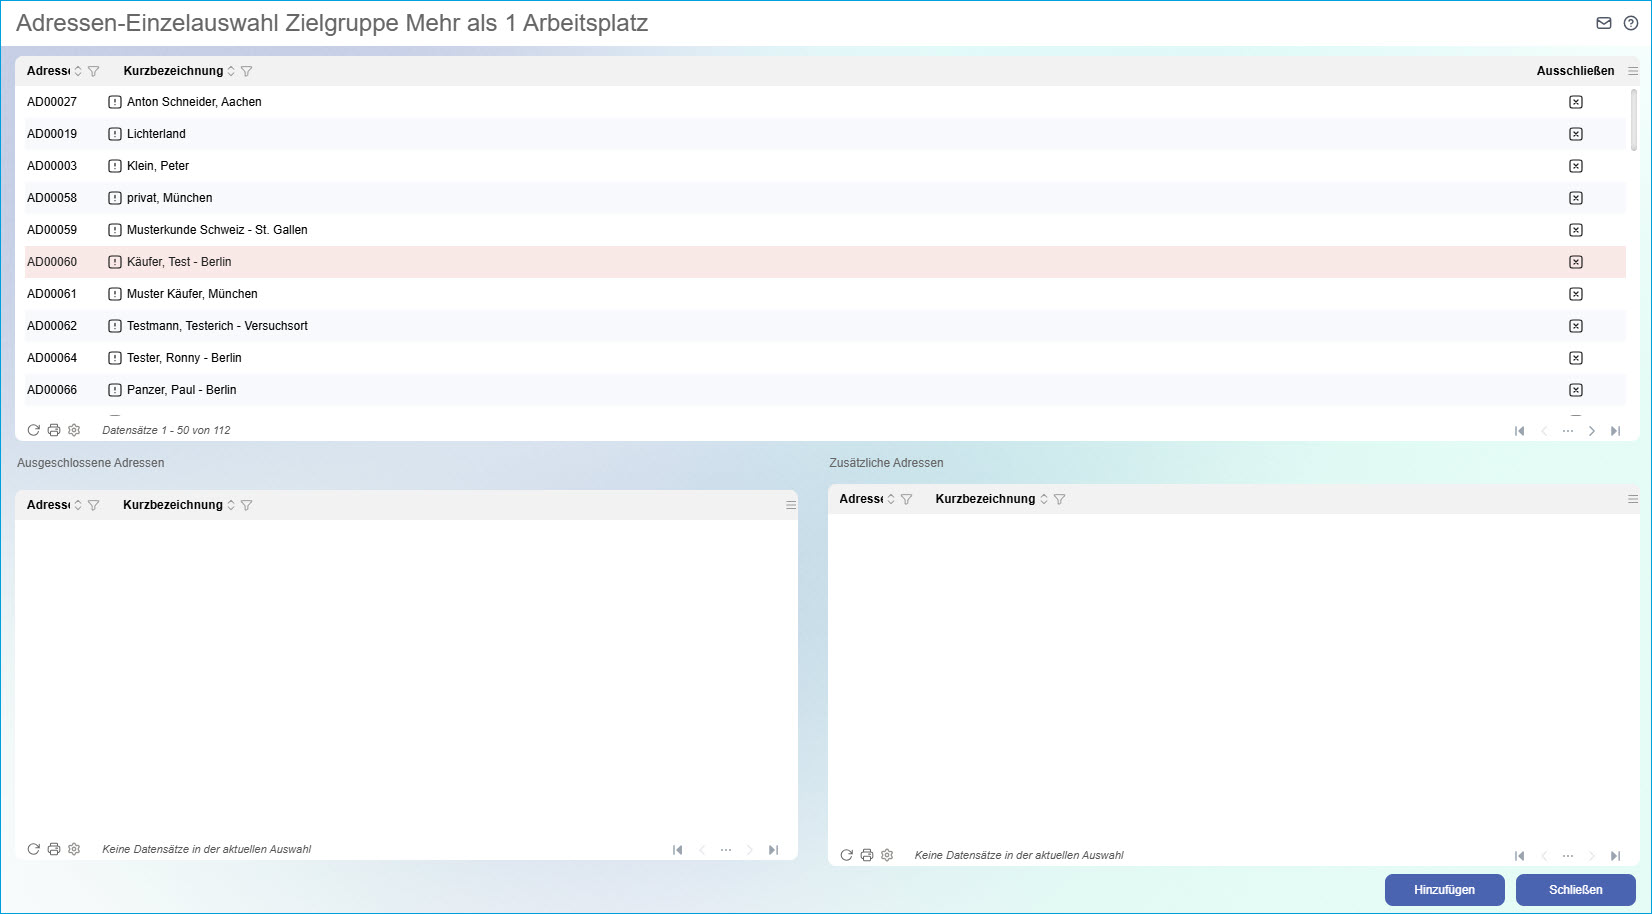1652x914 pixels.
Task: Exclude Musterkunde Schweiz - St. Gallen
Action: [1576, 230]
